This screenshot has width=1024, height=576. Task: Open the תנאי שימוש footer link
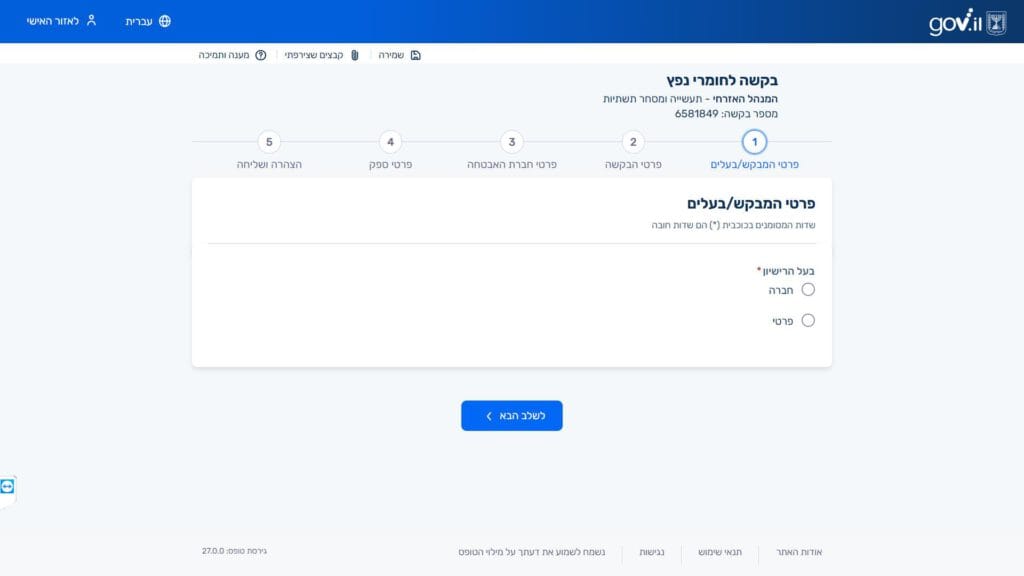720,552
